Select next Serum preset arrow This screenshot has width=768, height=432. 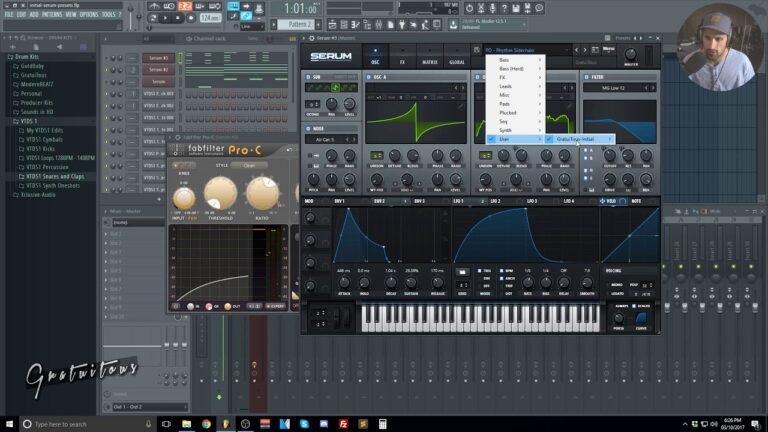pos(585,50)
